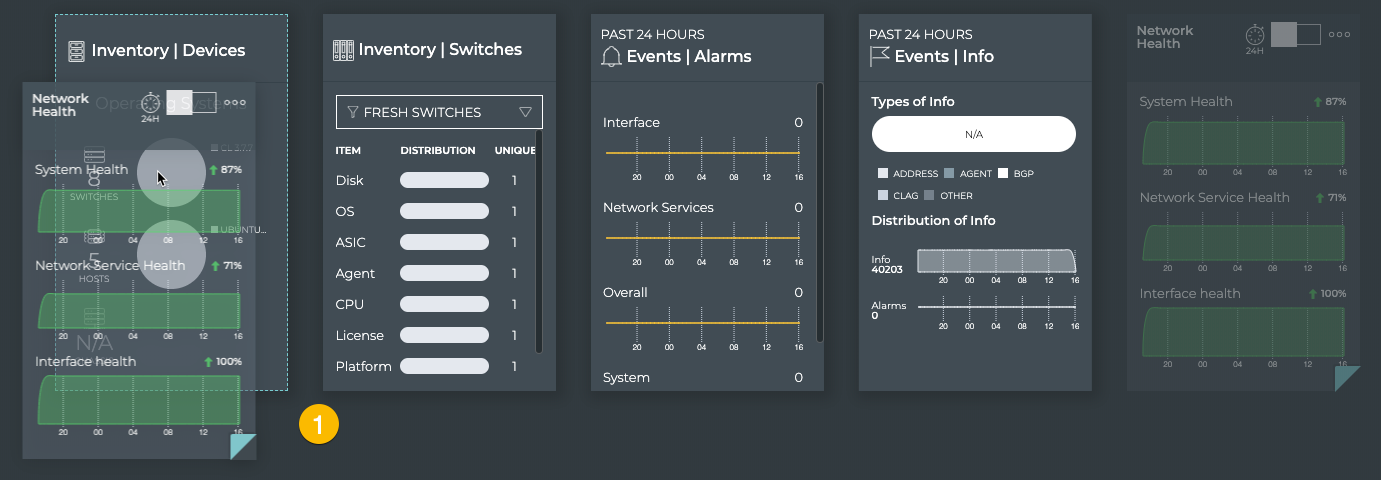Select the Platform row in Inventory Switches
This screenshot has width=1381, height=484.
click(363, 367)
